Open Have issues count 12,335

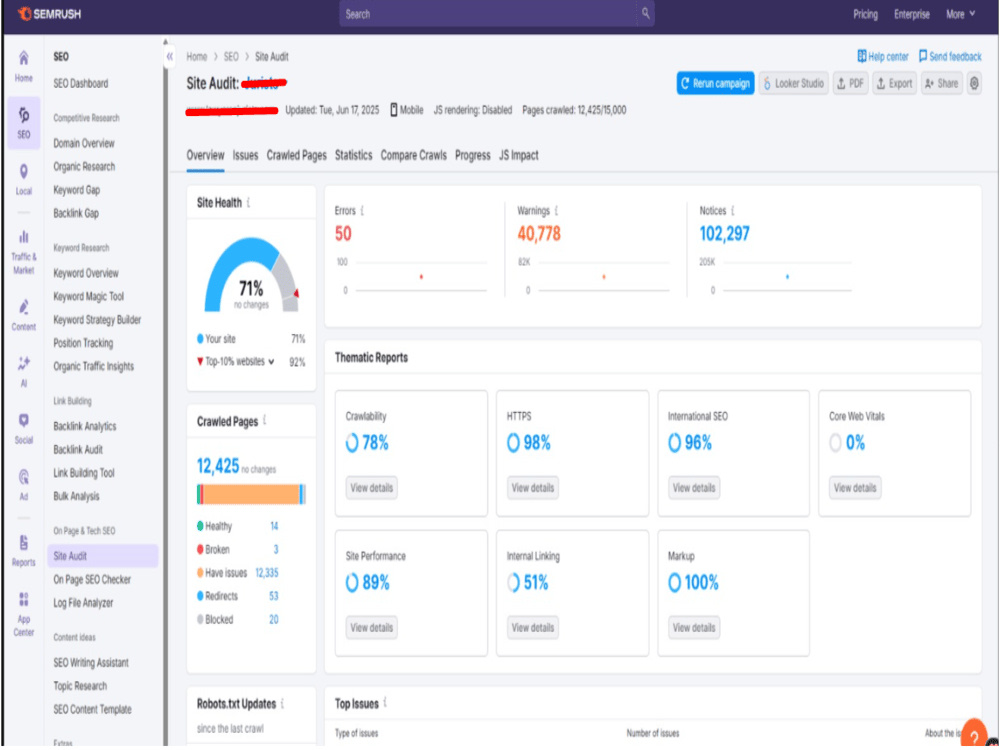[267, 573]
